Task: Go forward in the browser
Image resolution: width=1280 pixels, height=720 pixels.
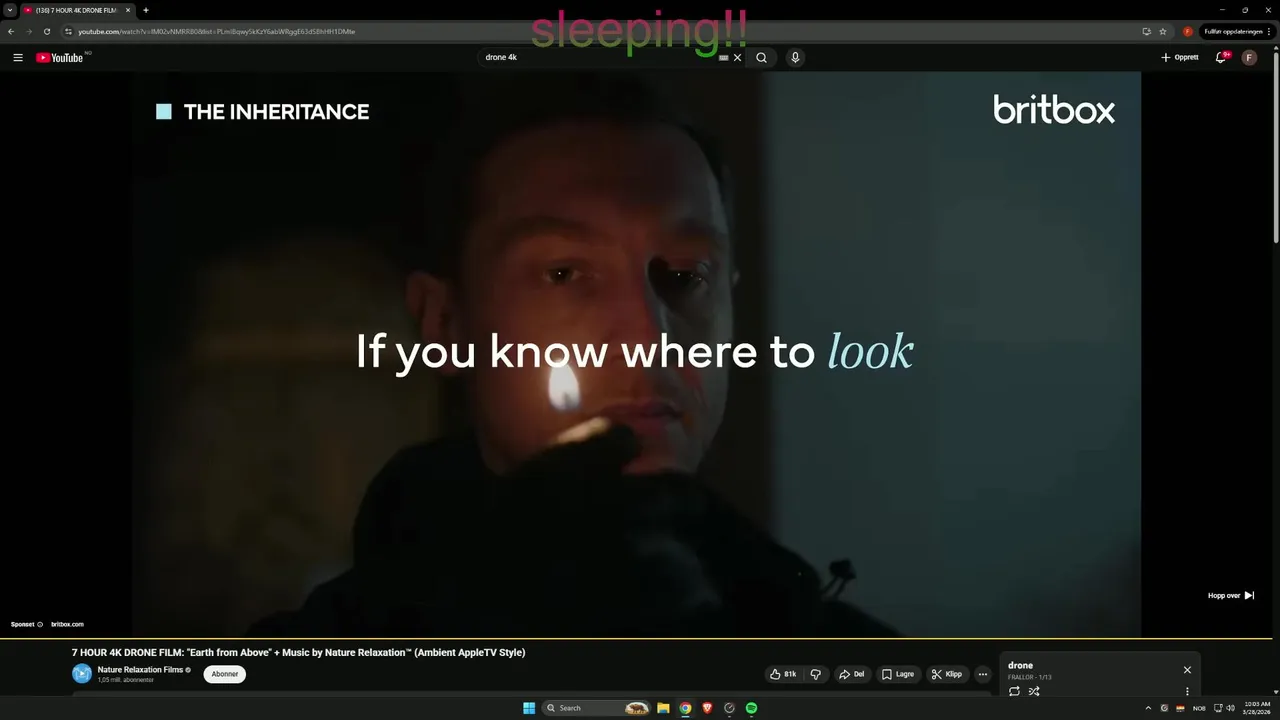Action: pyautogui.click(x=28, y=31)
